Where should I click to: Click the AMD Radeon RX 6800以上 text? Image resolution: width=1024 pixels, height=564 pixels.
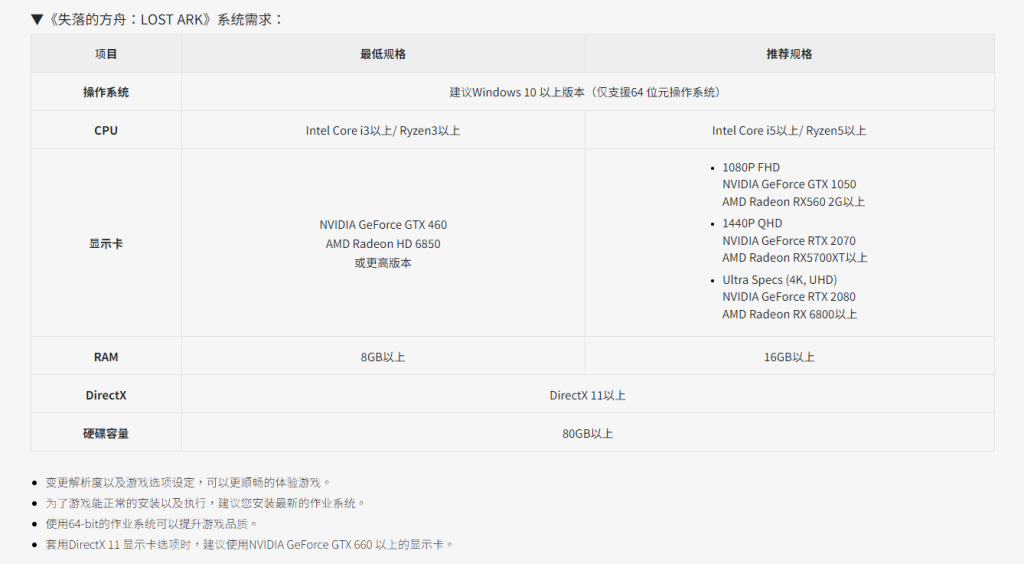(790, 315)
